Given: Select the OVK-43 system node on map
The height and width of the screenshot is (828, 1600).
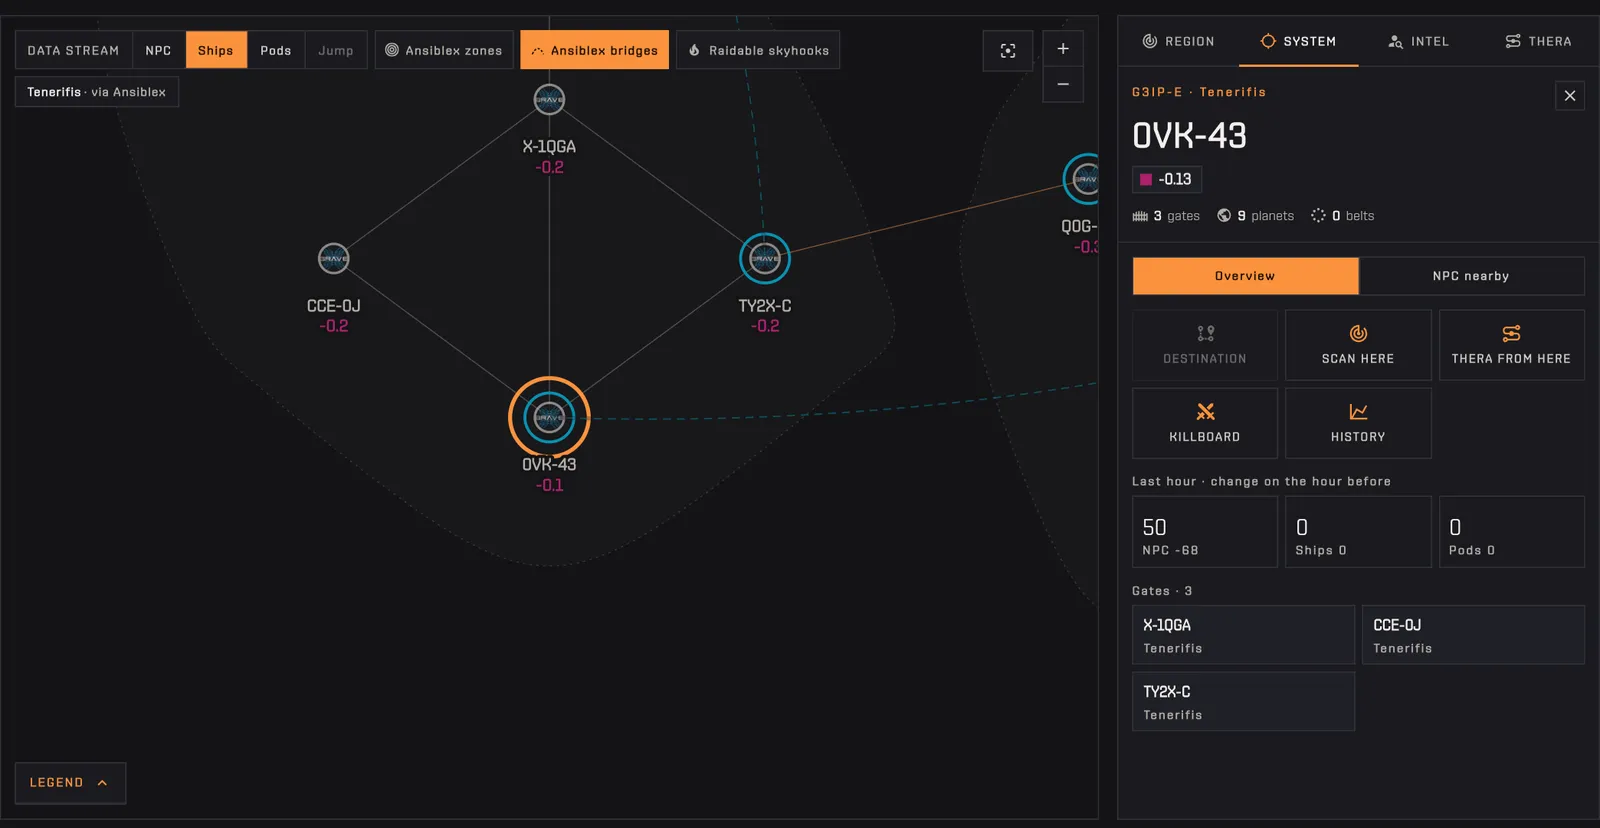Looking at the screenshot, I should click(x=549, y=417).
